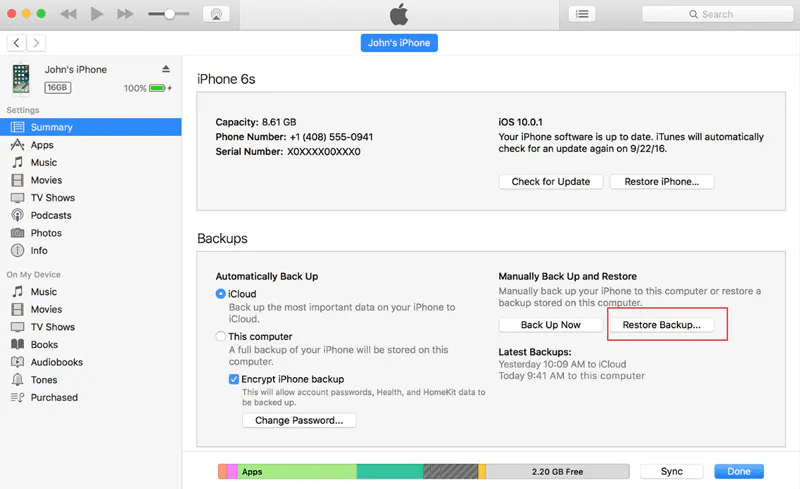Choose This computer backup option

(221, 337)
